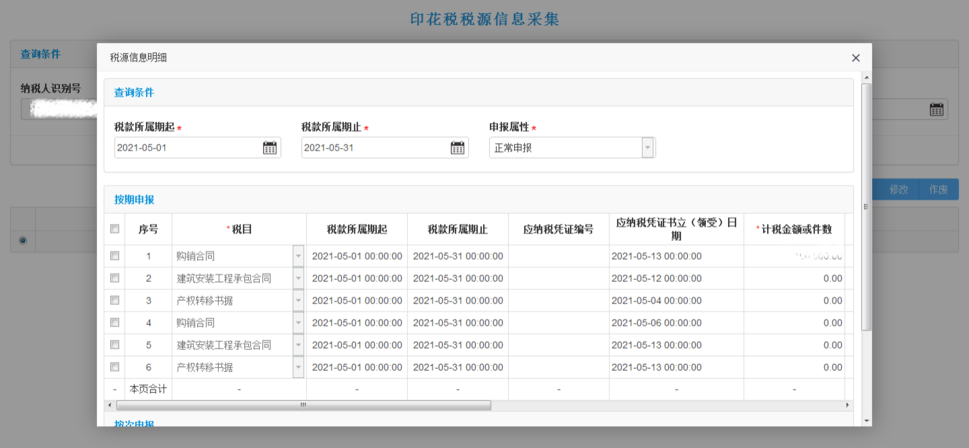The image size is (969, 448).
Task: Click the 税款所属期起 date input field
Action: [x=197, y=148]
